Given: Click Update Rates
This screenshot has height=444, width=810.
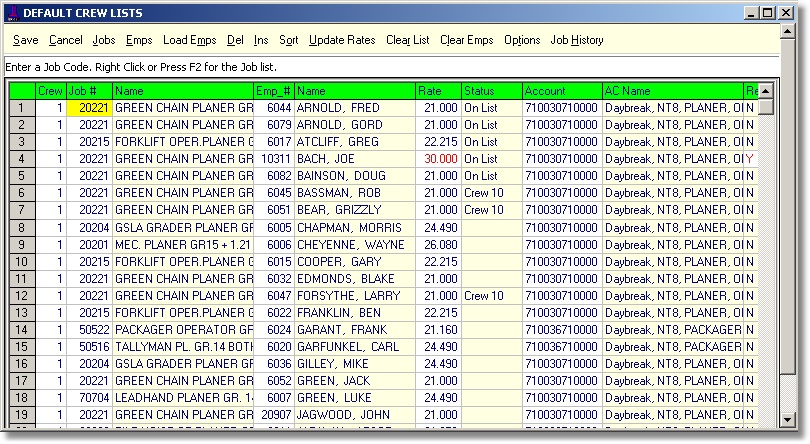Looking at the screenshot, I should pos(342,40).
